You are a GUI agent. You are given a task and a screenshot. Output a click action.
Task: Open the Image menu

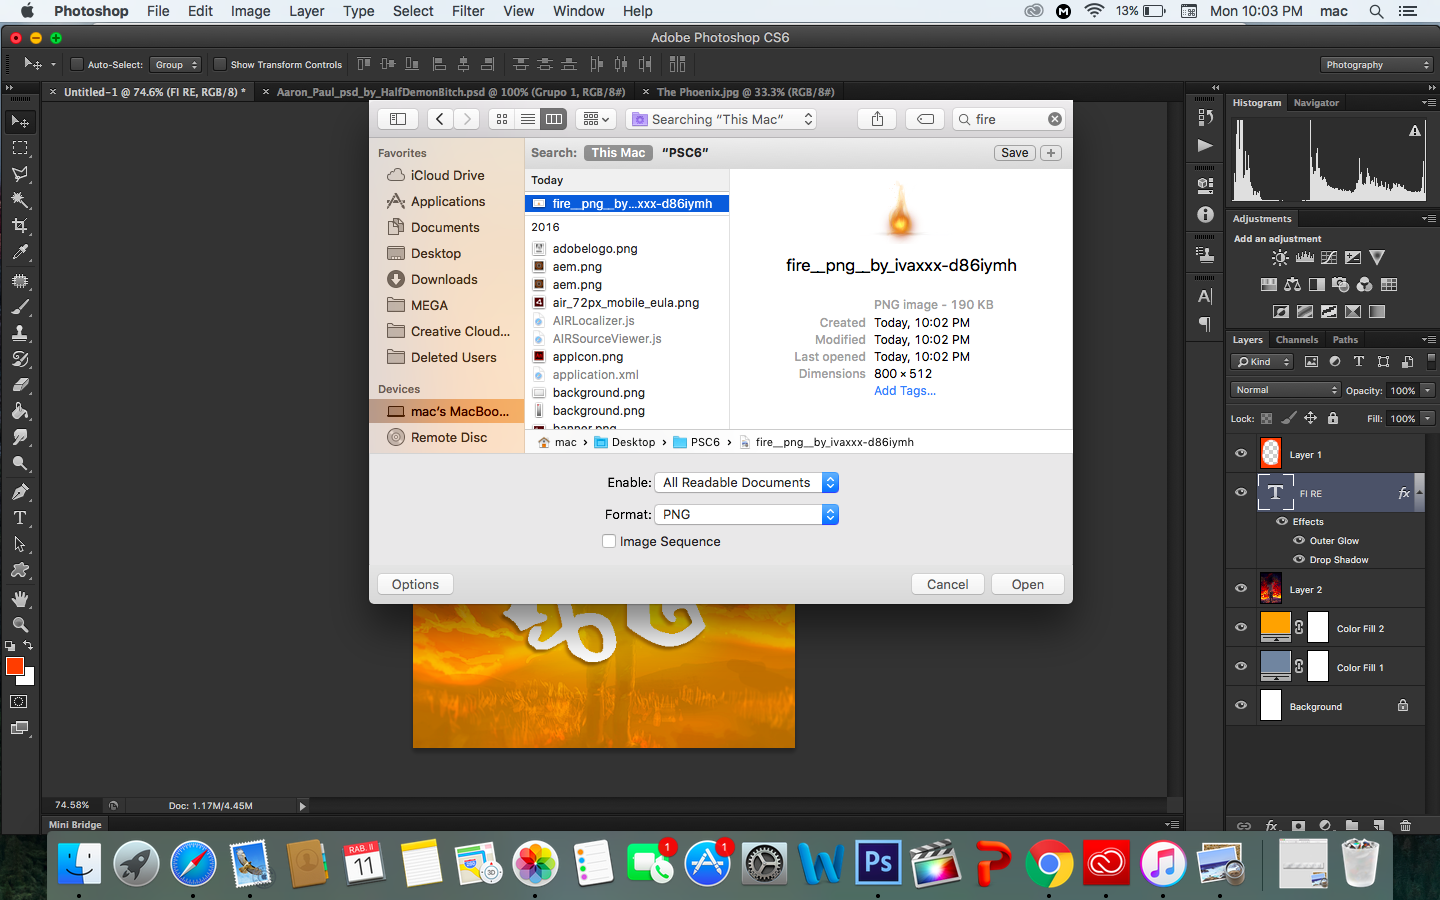coord(250,11)
